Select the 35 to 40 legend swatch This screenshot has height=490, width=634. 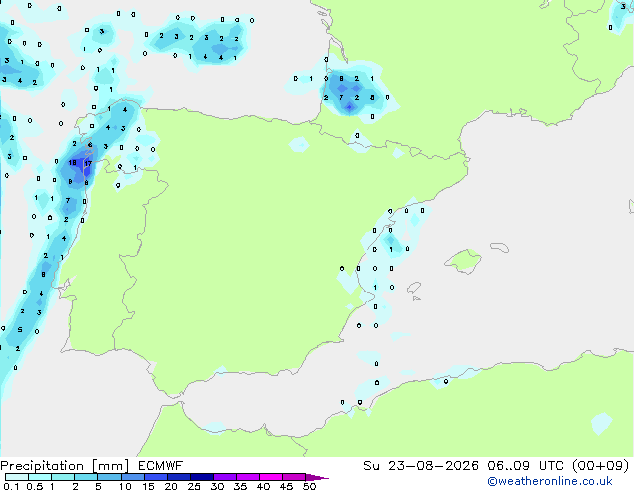(x=247, y=477)
